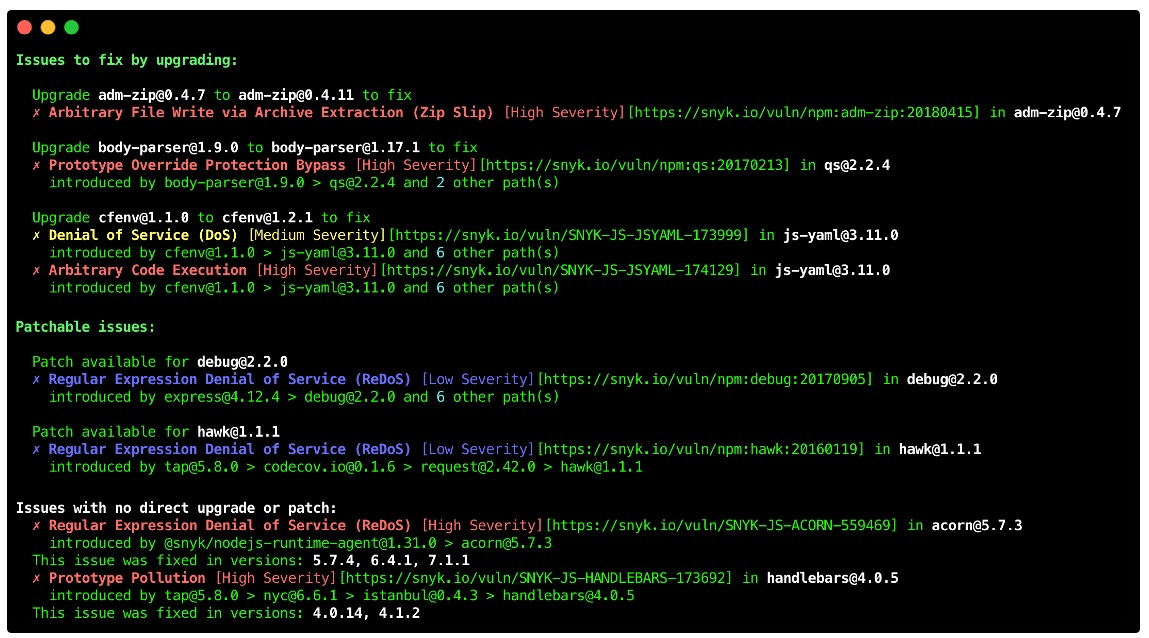This screenshot has height=638, width=1149.
Task: Click 'Denial of Service (DoS)' issue title
Action: click(x=143, y=236)
